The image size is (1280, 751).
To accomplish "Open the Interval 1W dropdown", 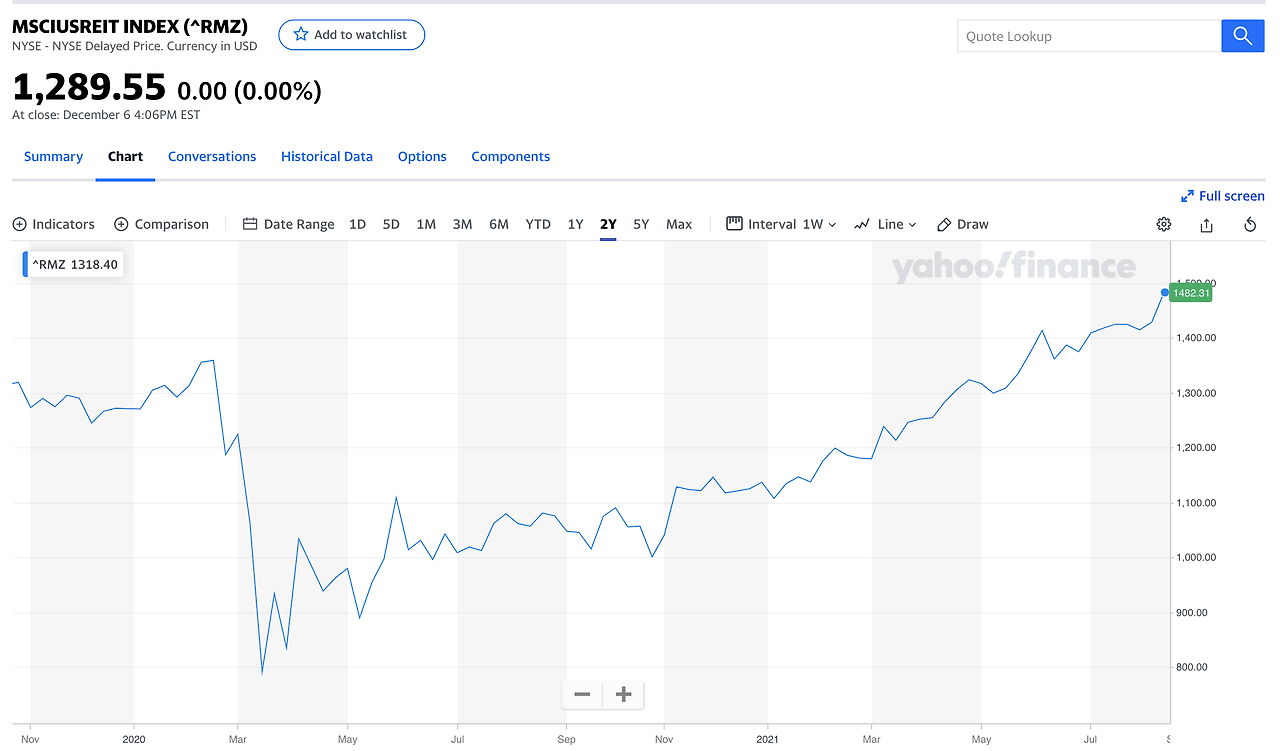I will pos(782,224).
